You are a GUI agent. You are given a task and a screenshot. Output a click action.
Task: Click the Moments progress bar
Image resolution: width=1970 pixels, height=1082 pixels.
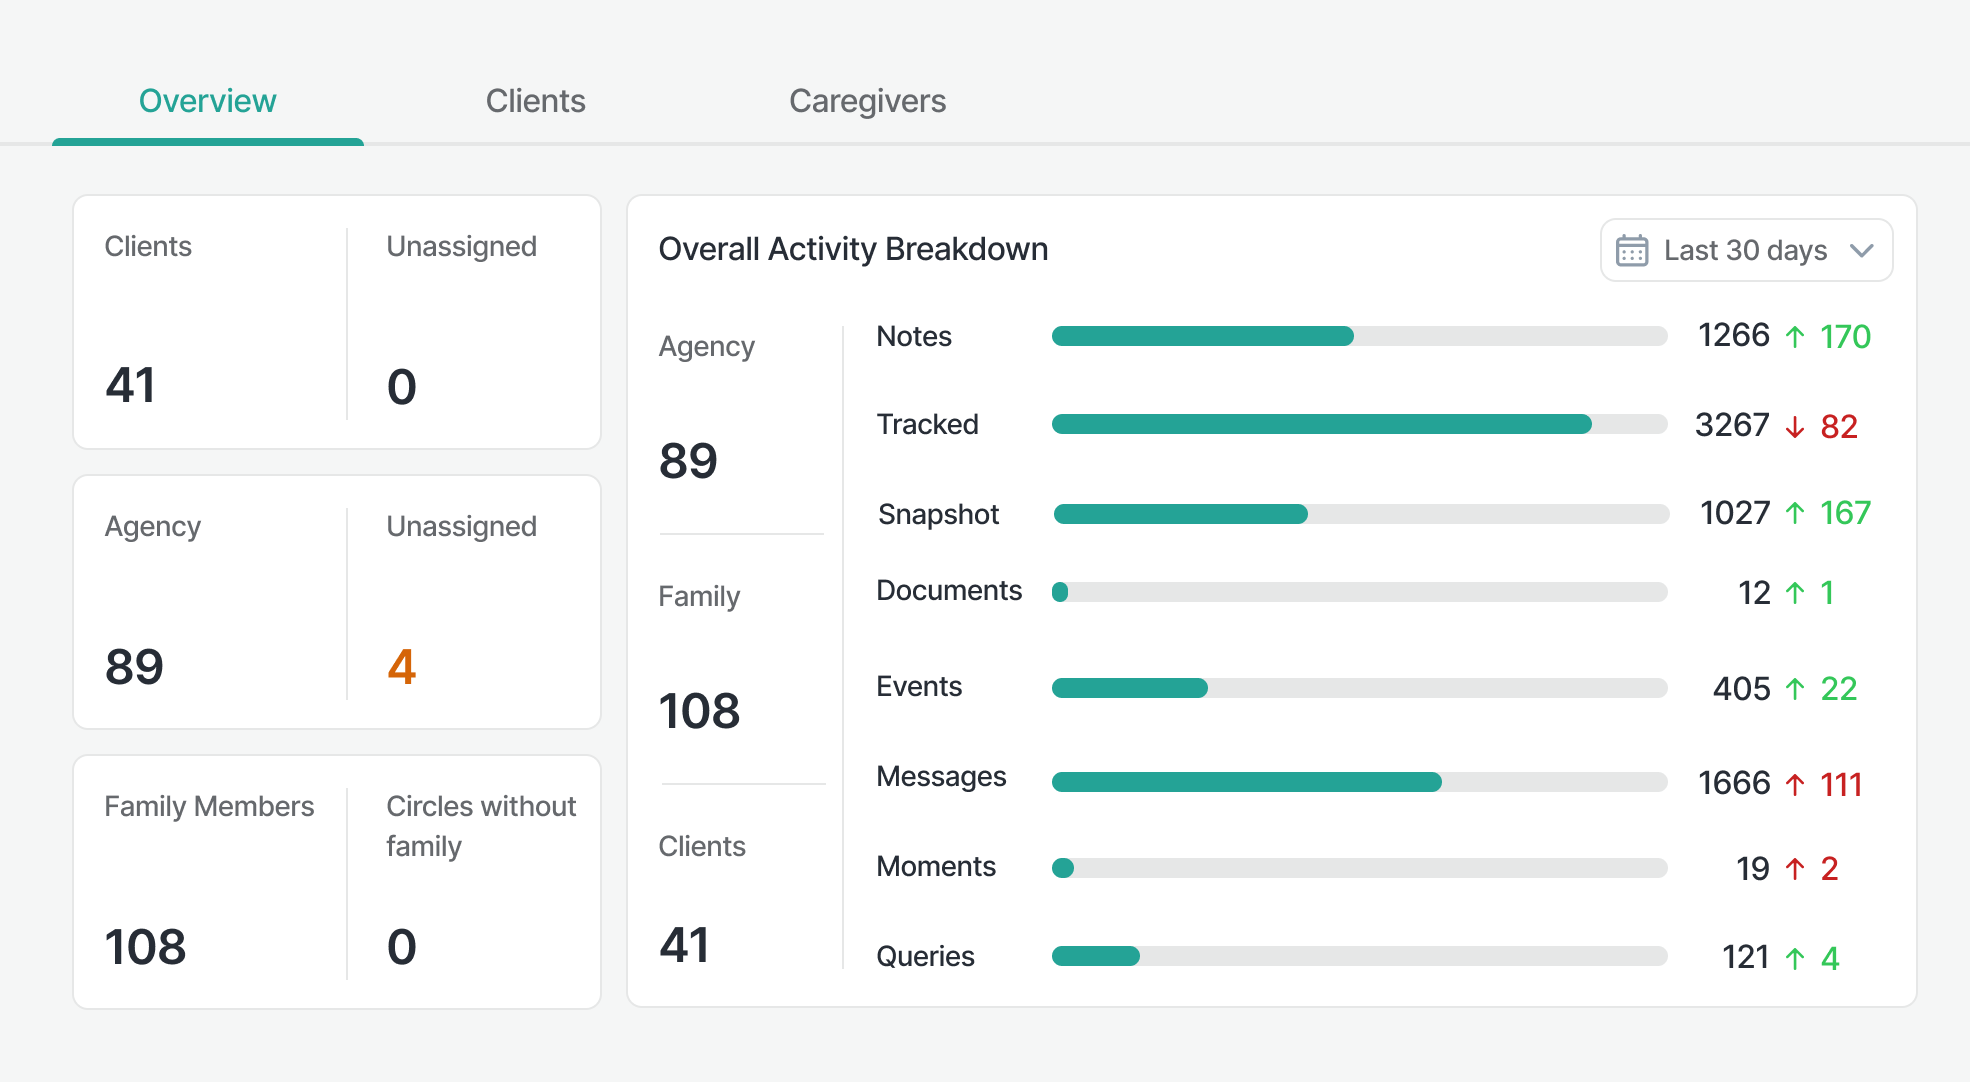[x=1360, y=868]
